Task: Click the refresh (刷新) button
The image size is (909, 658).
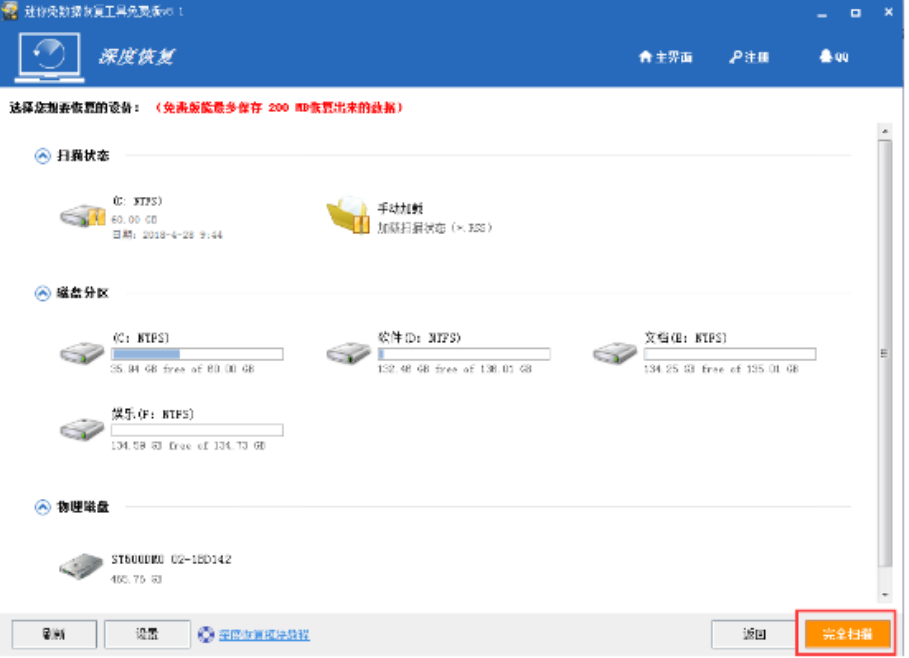Action: (x=54, y=634)
